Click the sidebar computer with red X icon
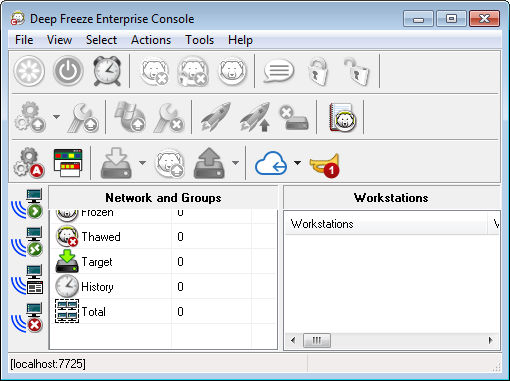This screenshot has width=510, height=381. [28, 318]
